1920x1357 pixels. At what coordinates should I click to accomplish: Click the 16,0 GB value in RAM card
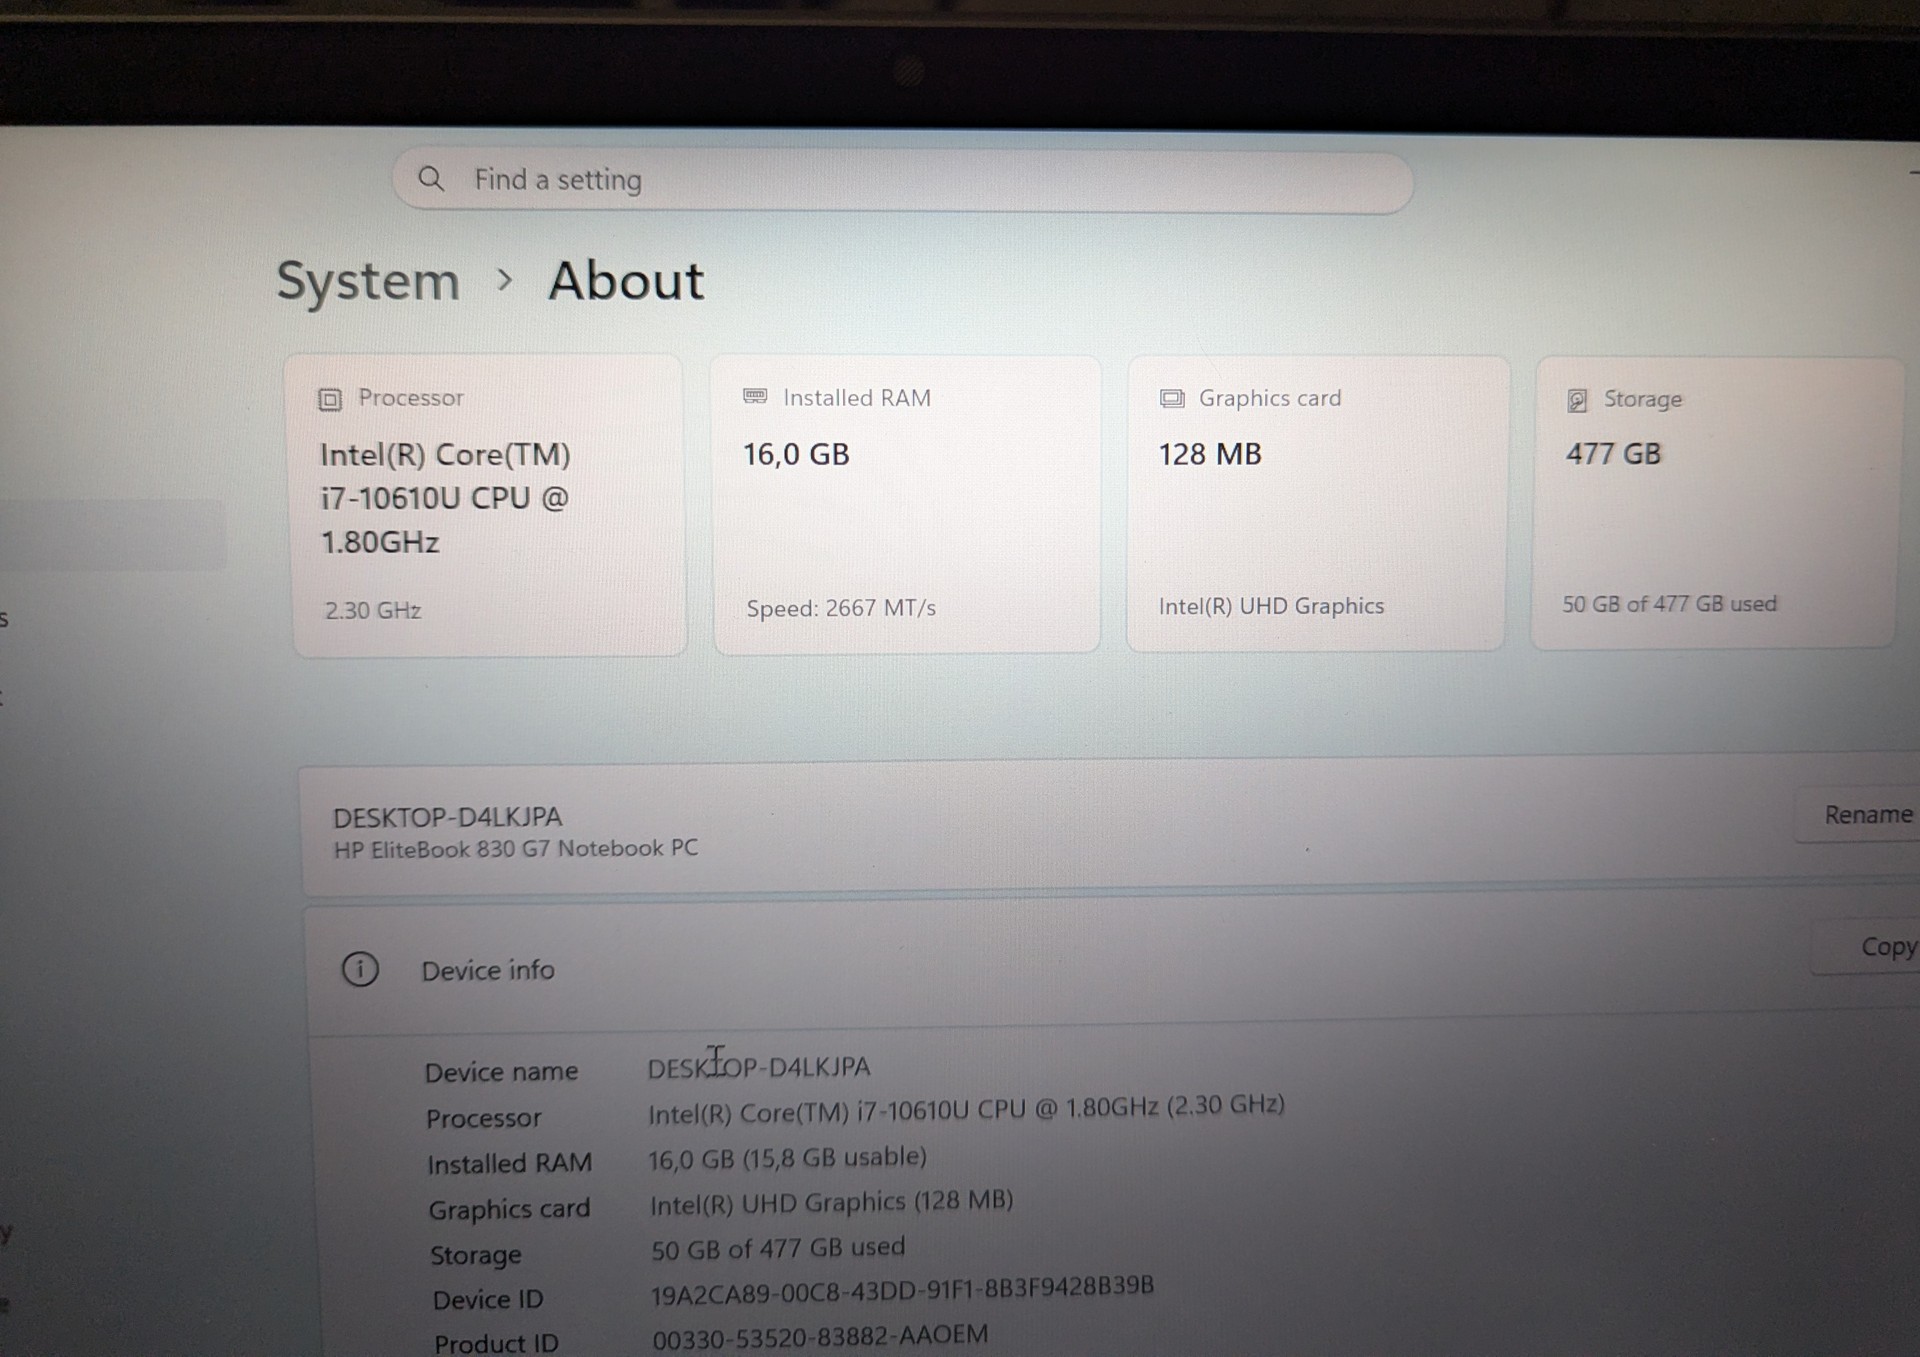(x=796, y=455)
